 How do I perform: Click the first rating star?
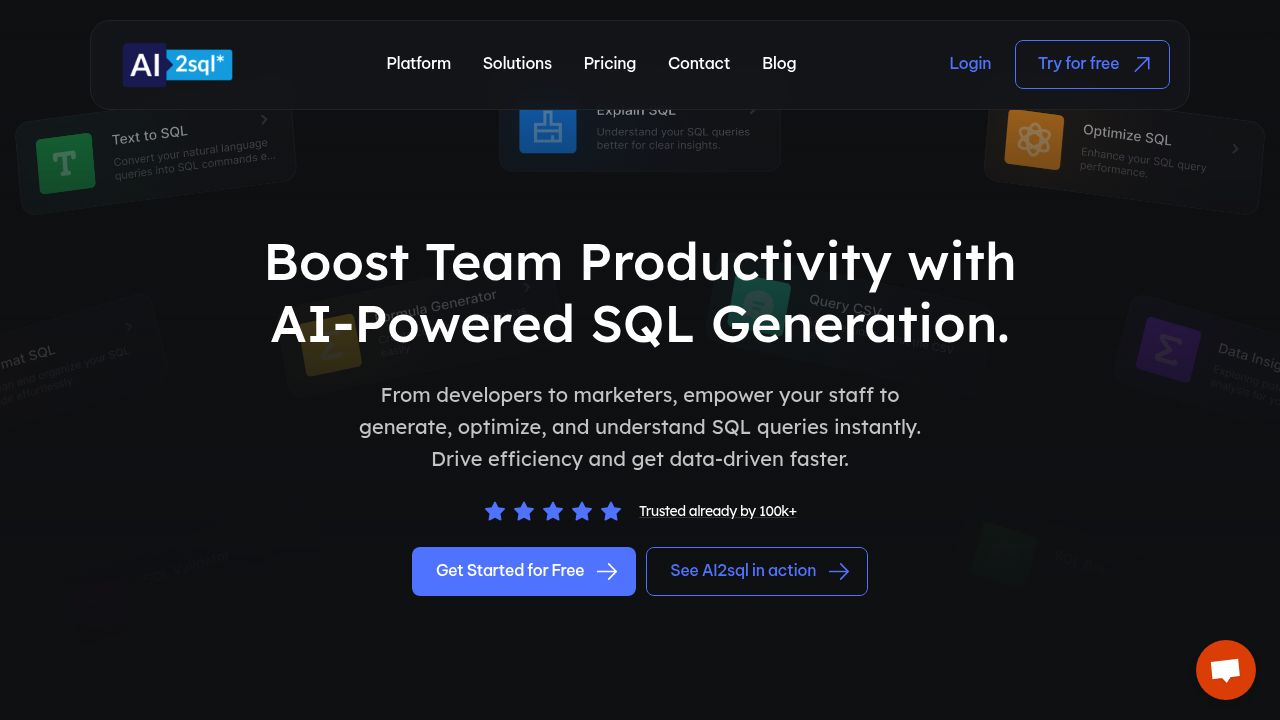tap(495, 511)
